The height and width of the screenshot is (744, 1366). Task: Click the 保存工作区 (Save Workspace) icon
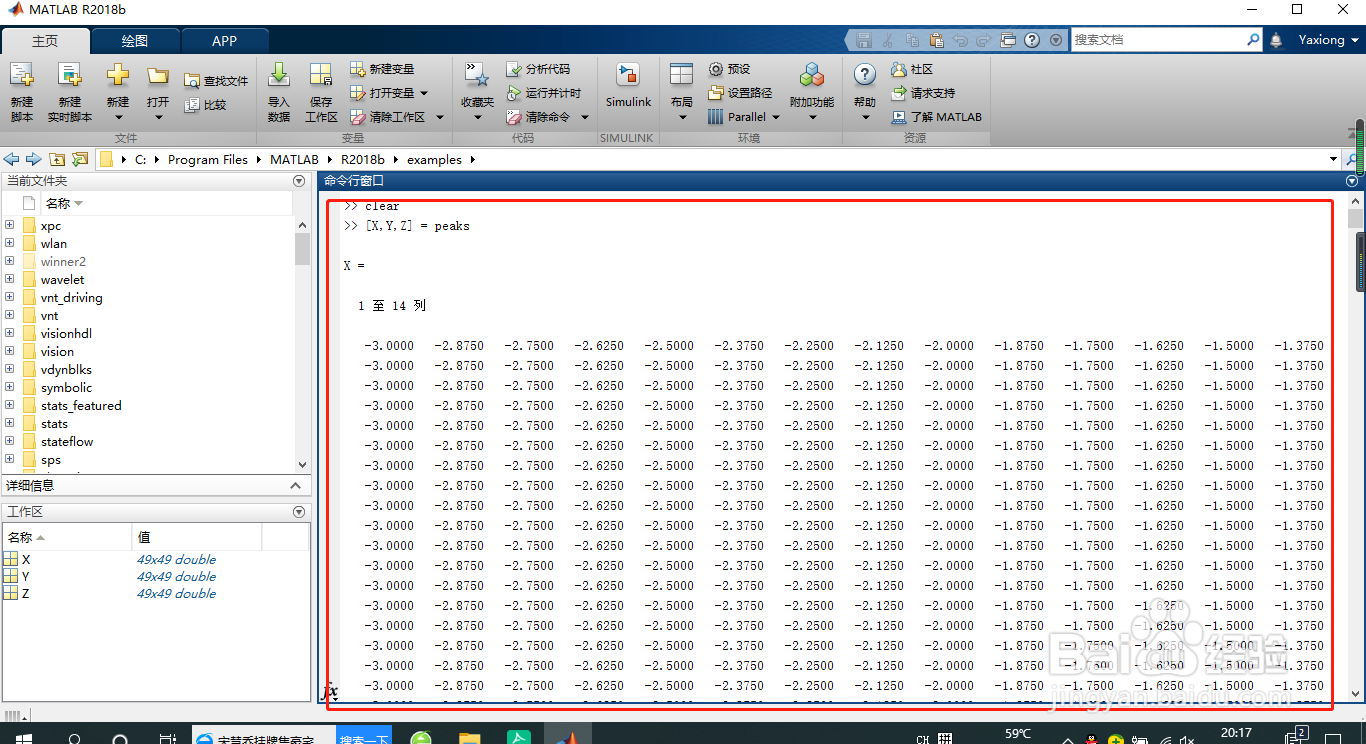(321, 75)
